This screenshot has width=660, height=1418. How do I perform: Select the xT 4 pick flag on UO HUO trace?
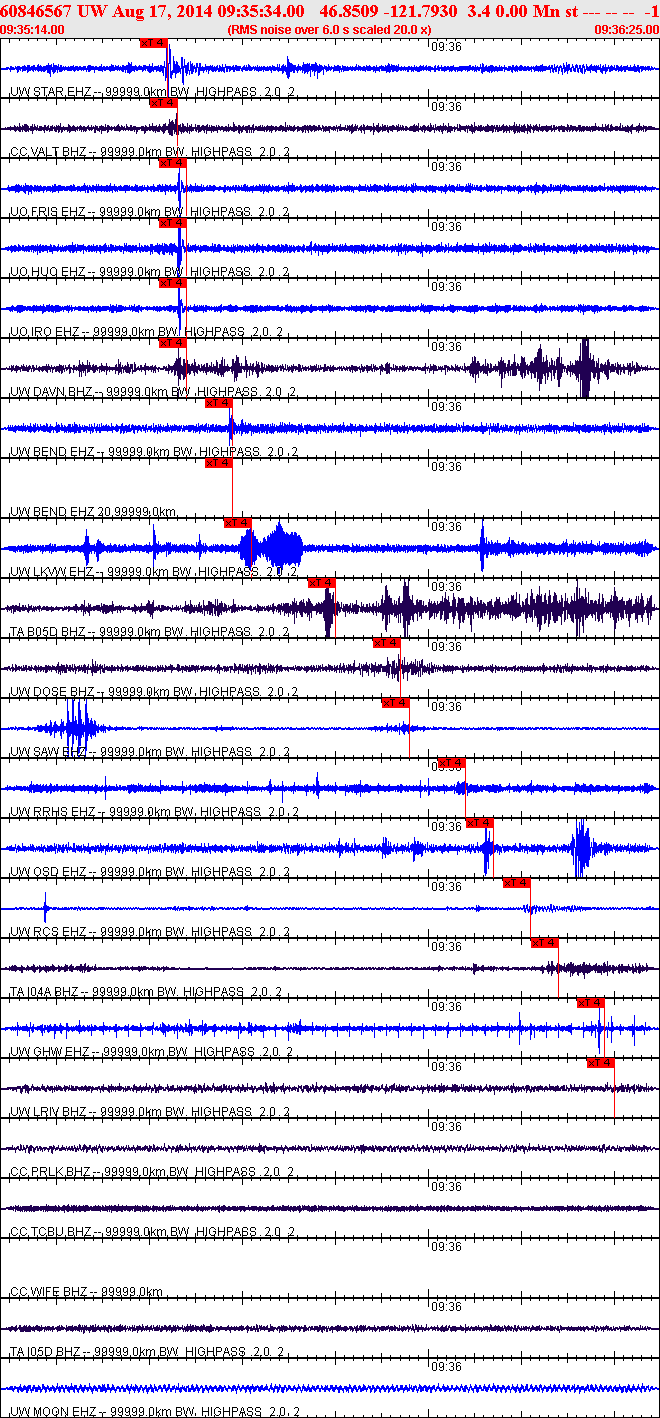click(x=173, y=223)
